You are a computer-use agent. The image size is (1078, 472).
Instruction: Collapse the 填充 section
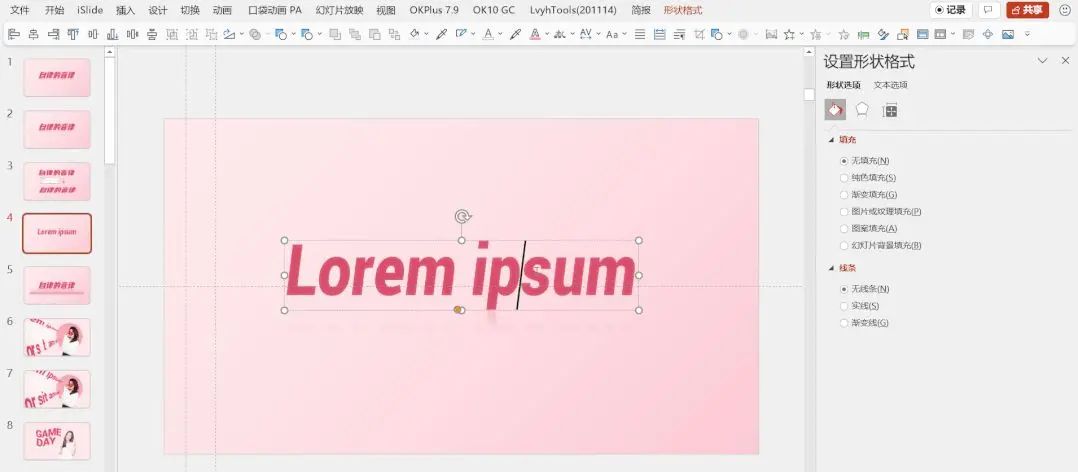pos(832,139)
